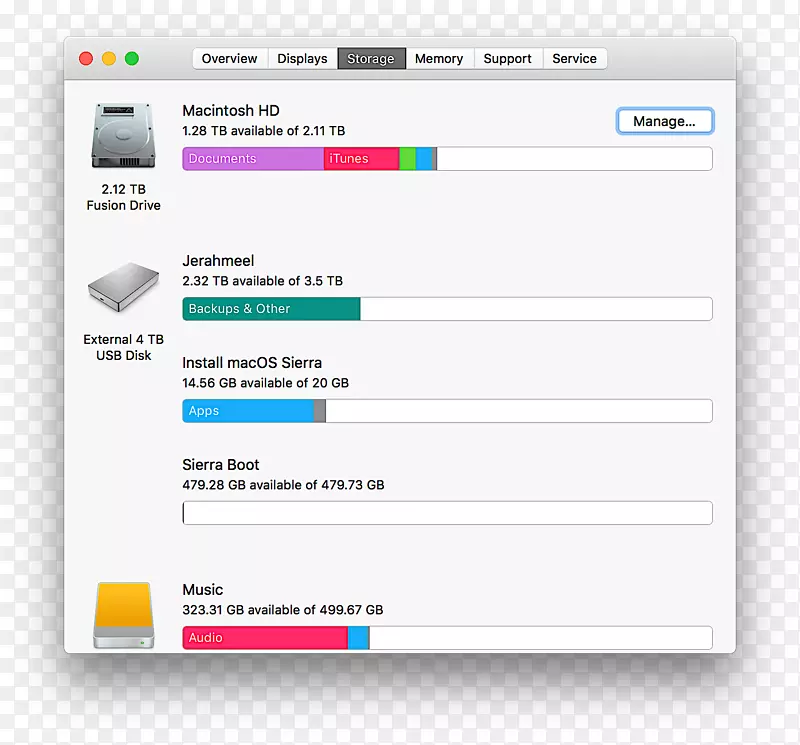Click the red iTunes storage segment
The height and width of the screenshot is (745, 800).
click(x=361, y=159)
